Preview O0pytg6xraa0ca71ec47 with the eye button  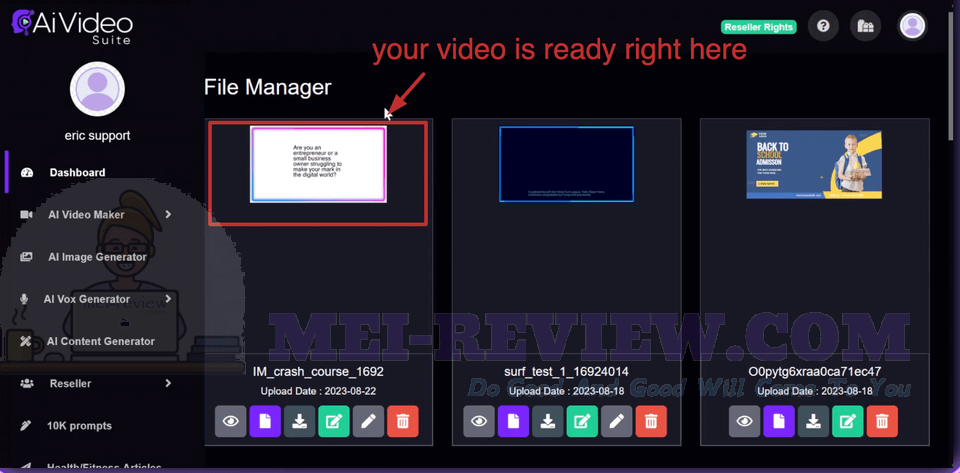(744, 421)
